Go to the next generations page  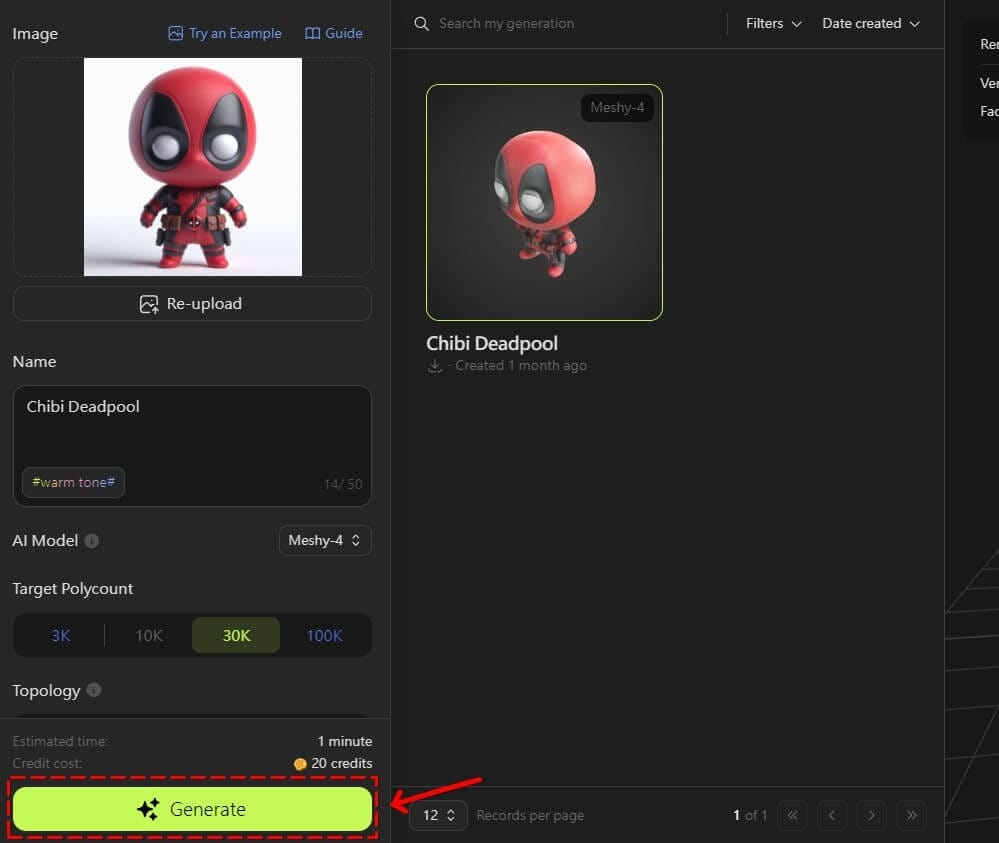872,815
